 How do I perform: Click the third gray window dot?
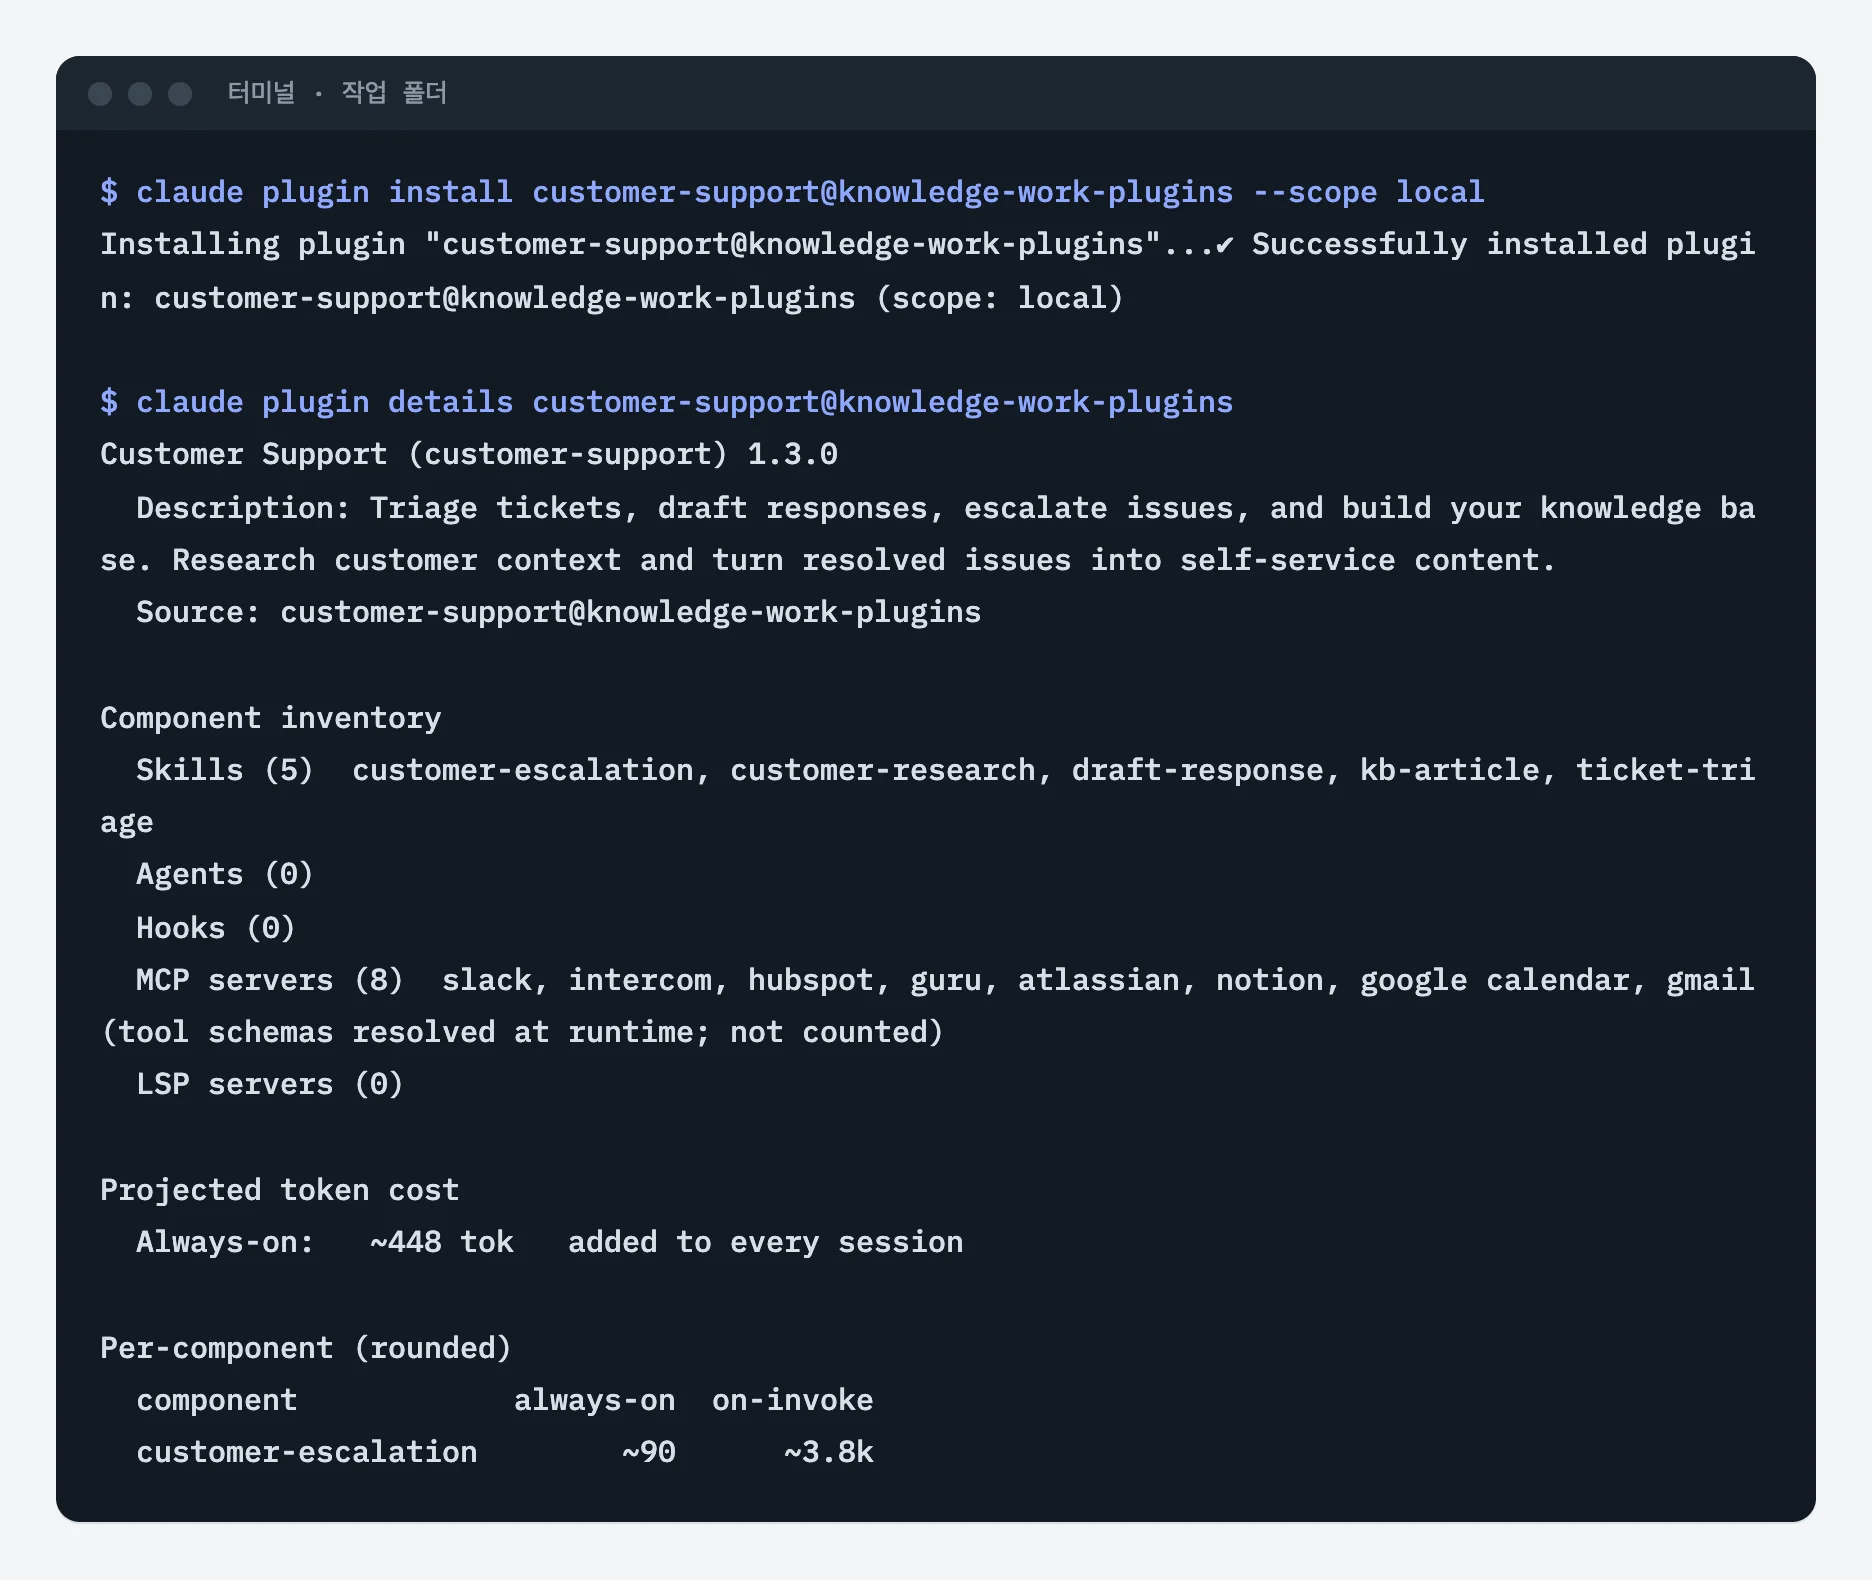[x=180, y=94]
